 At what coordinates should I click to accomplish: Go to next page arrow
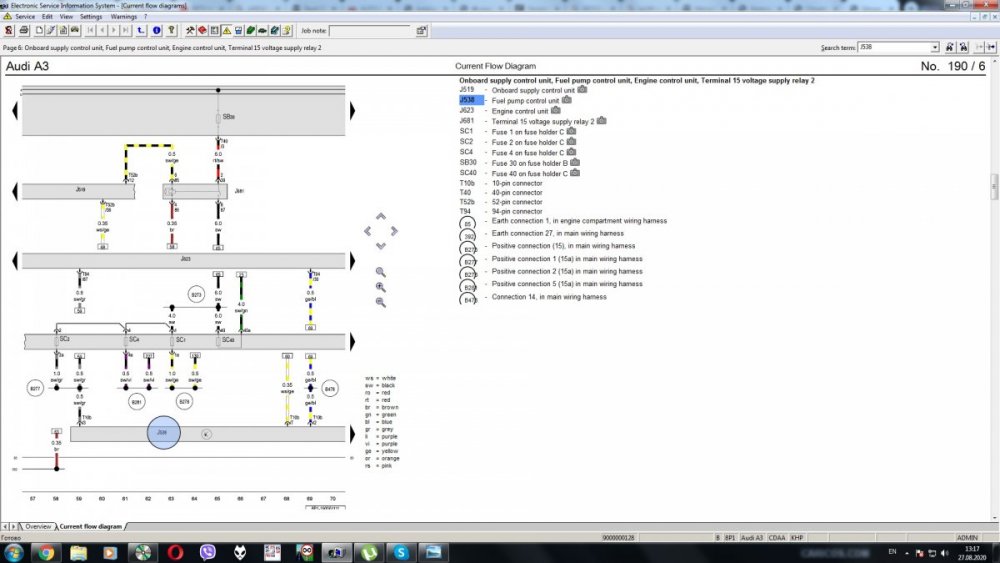[114, 30]
